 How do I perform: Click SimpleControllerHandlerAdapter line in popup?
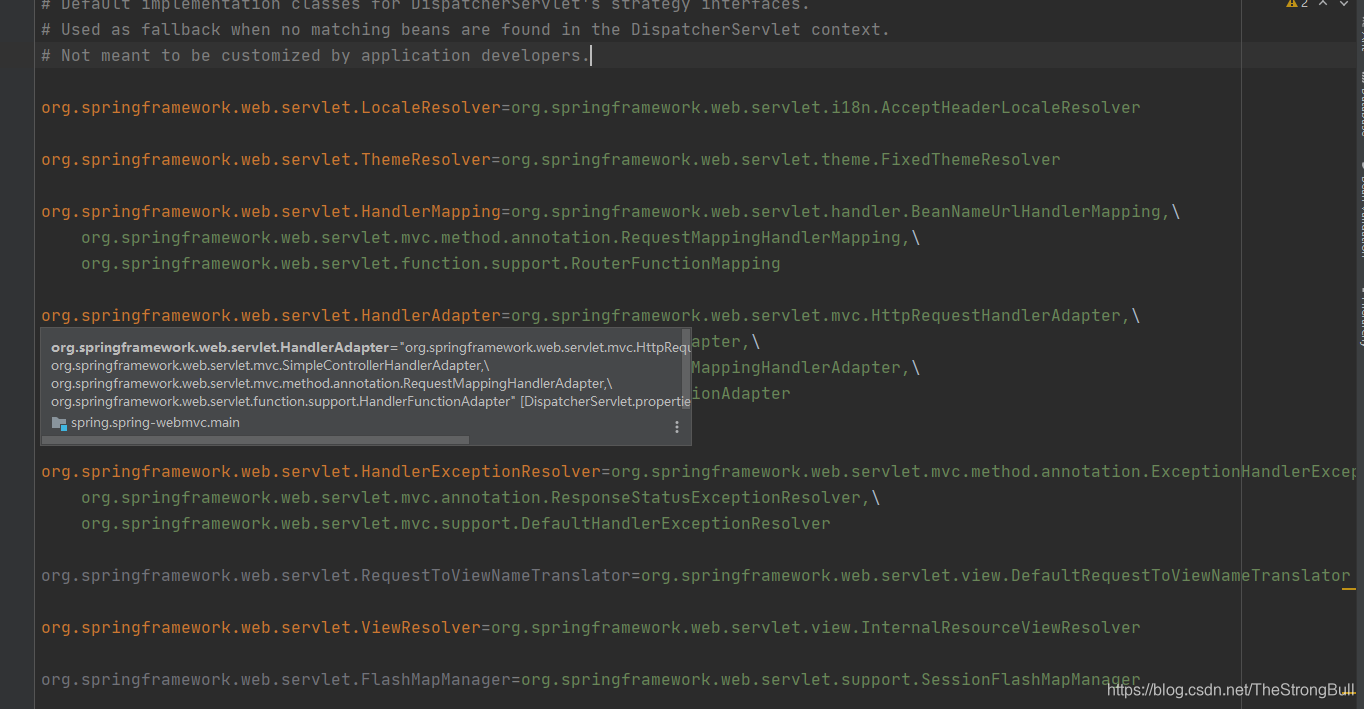pyautogui.click(x=270, y=366)
